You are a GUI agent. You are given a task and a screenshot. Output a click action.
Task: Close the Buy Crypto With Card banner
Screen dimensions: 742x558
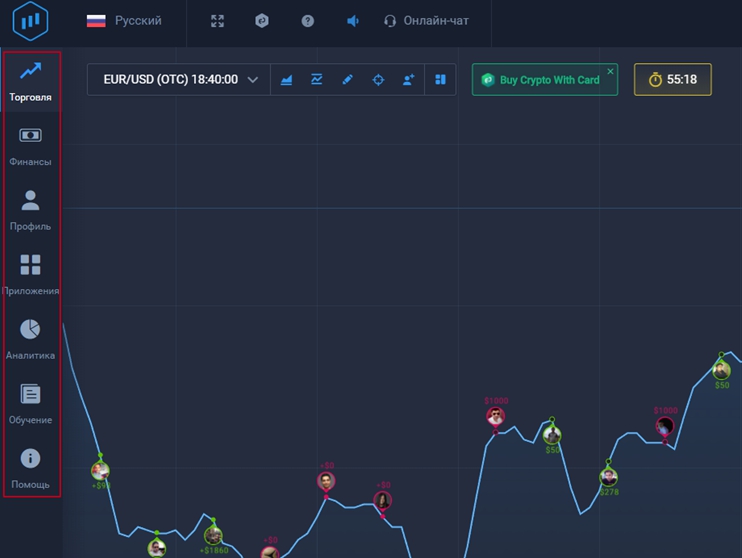pos(610,71)
